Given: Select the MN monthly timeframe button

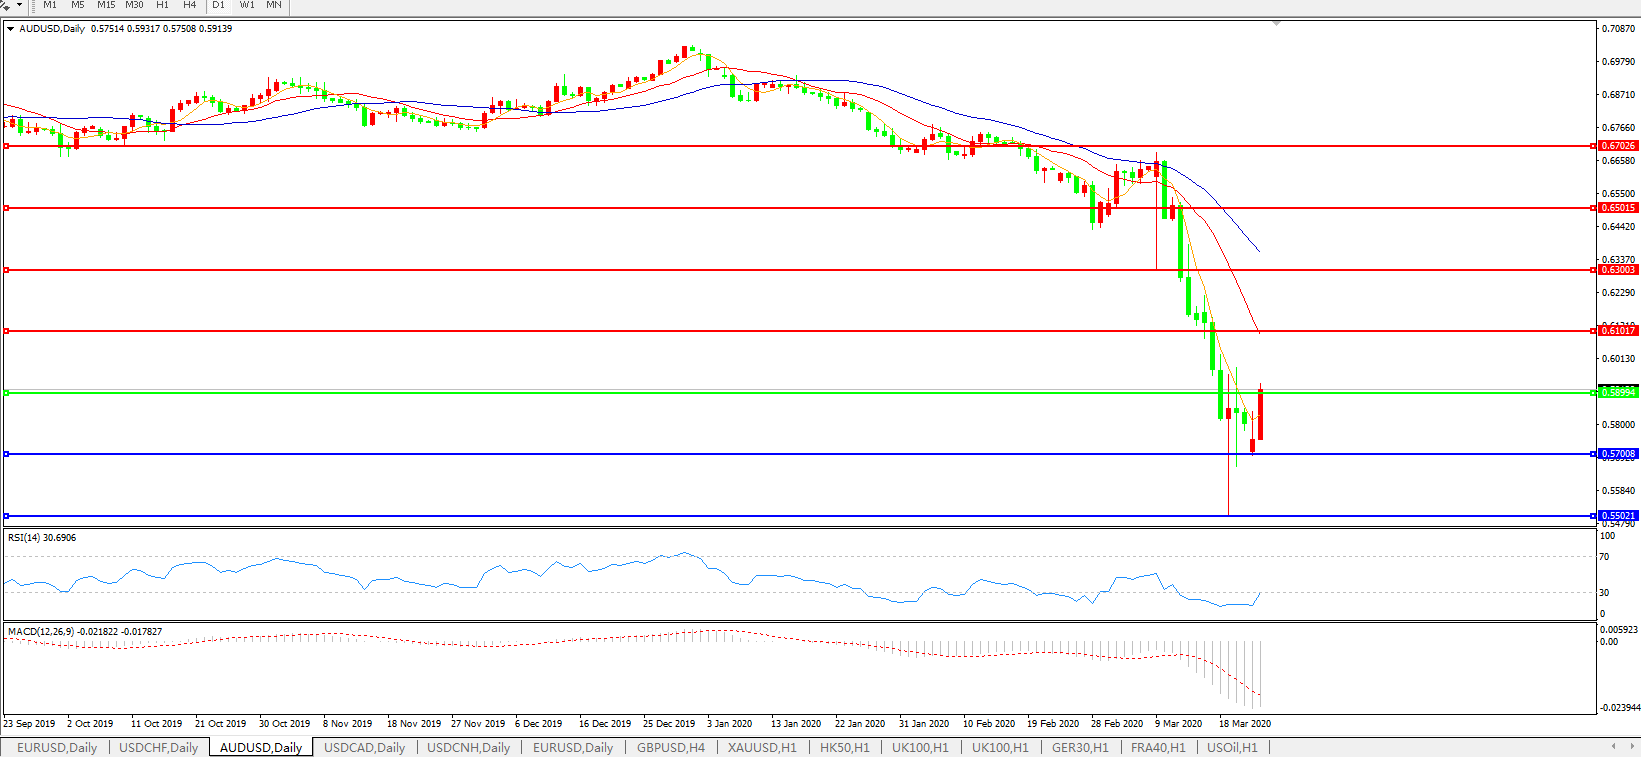Looking at the screenshot, I should tap(274, 5).
